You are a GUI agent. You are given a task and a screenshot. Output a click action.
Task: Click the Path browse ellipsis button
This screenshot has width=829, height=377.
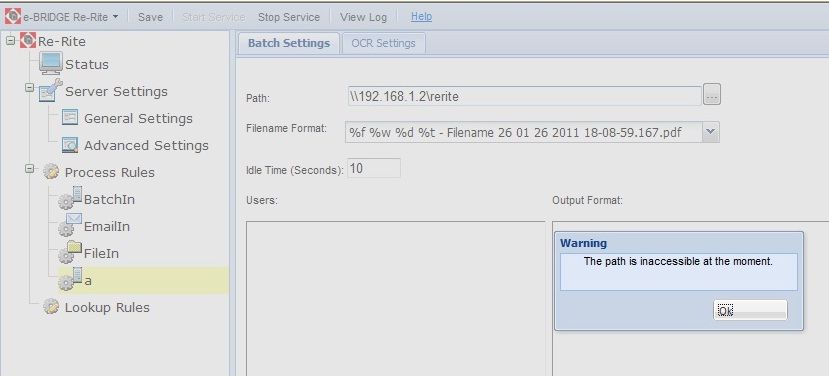(712, 95)
